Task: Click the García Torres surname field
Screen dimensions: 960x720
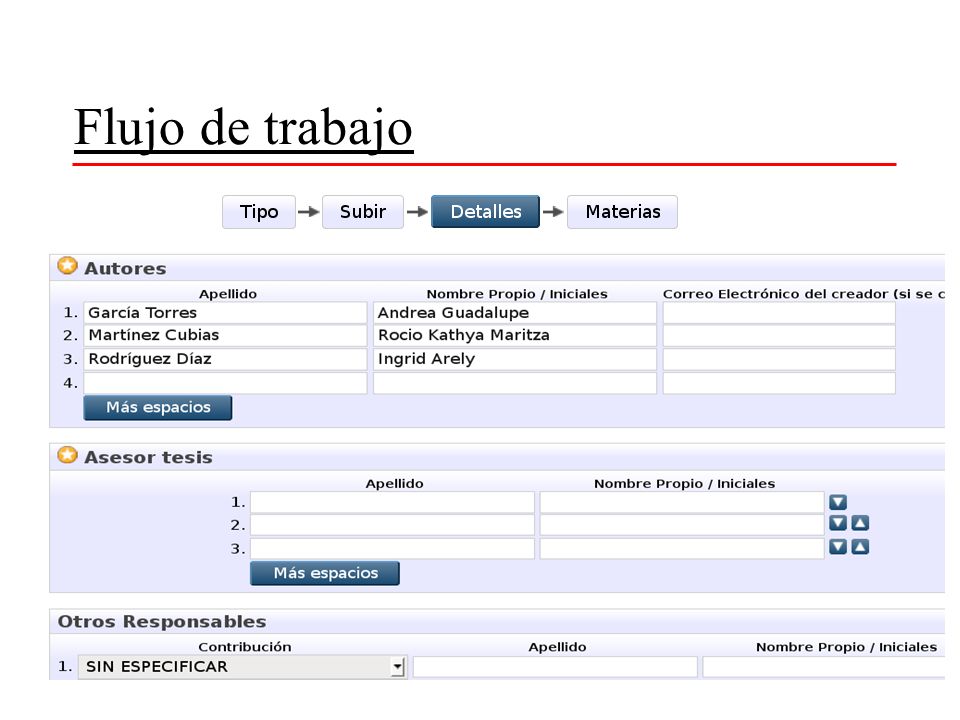Action: 225,313
